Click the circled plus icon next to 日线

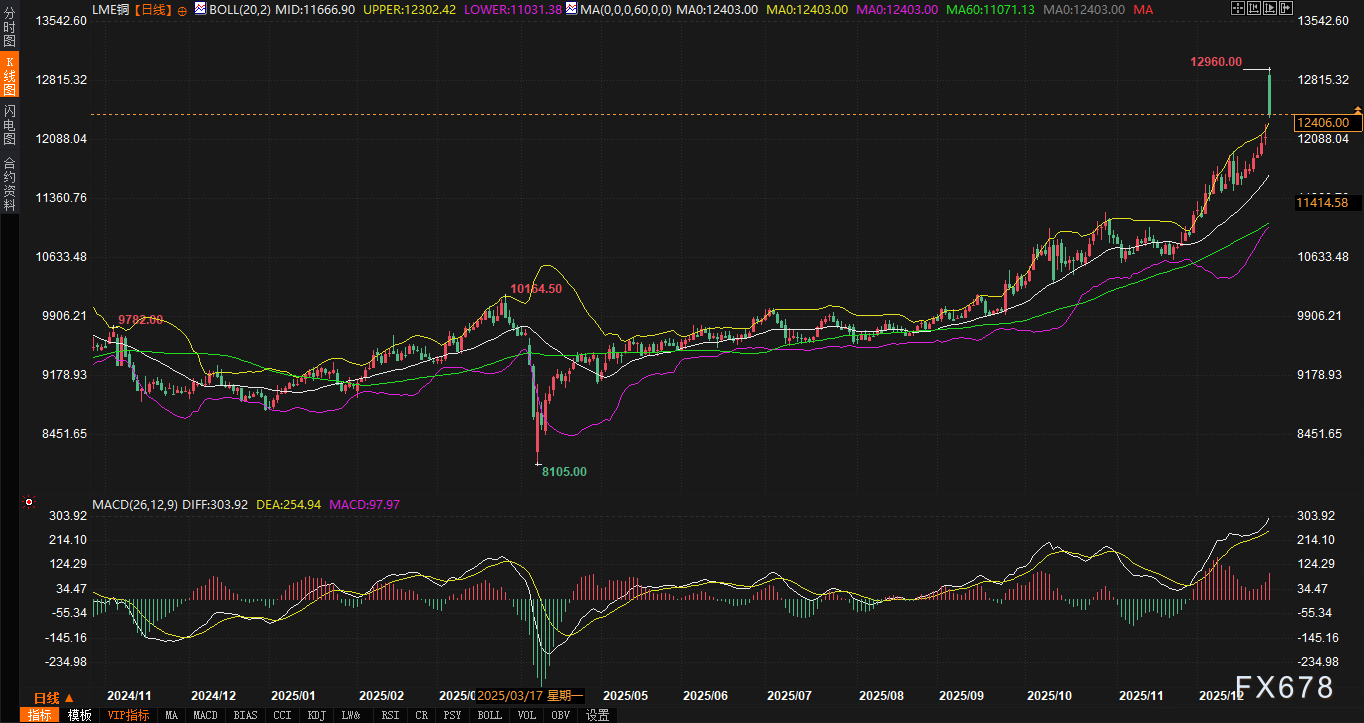182,9
